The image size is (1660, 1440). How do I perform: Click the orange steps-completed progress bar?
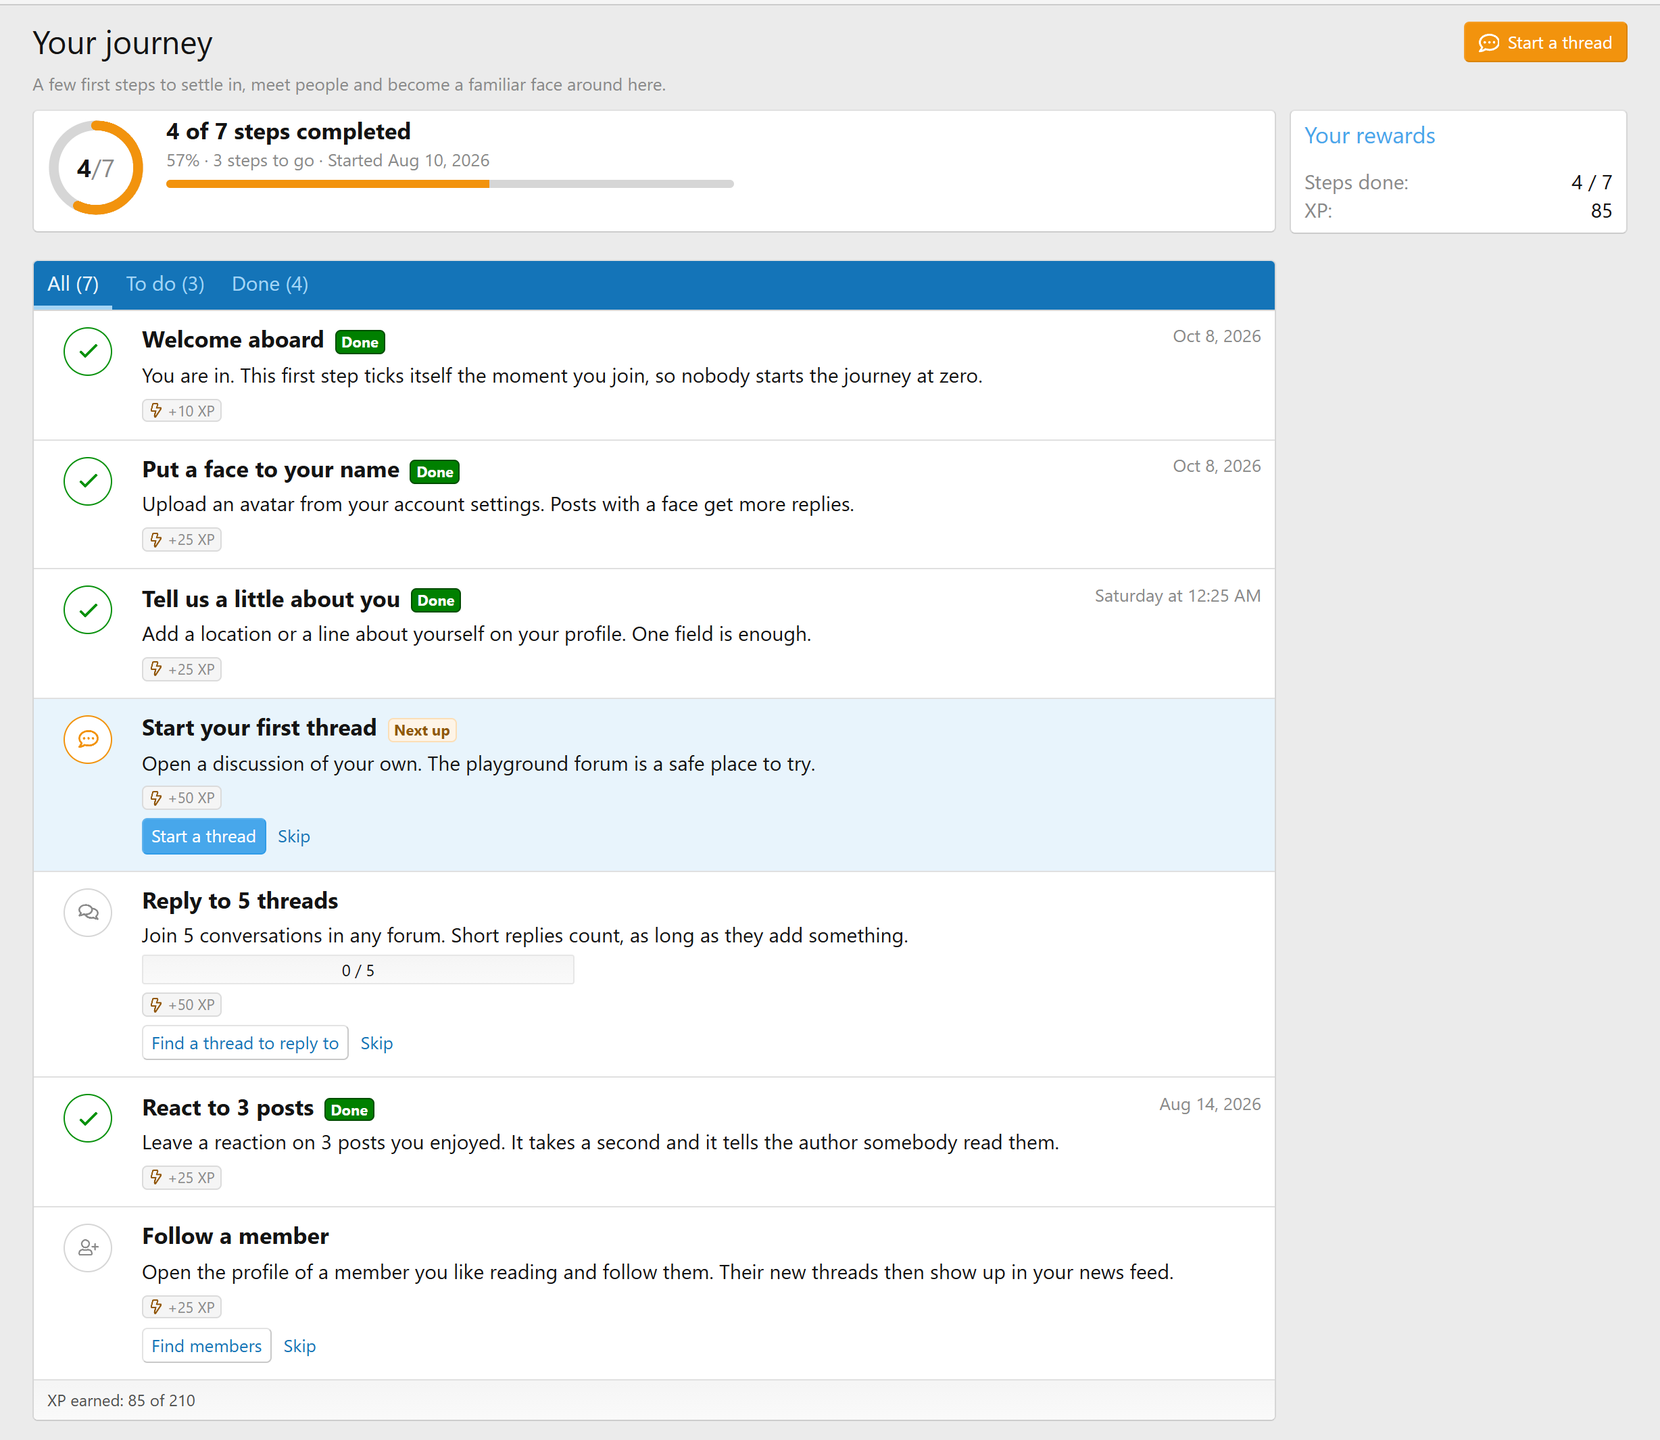pyautogui.click(x=450, y=184)
